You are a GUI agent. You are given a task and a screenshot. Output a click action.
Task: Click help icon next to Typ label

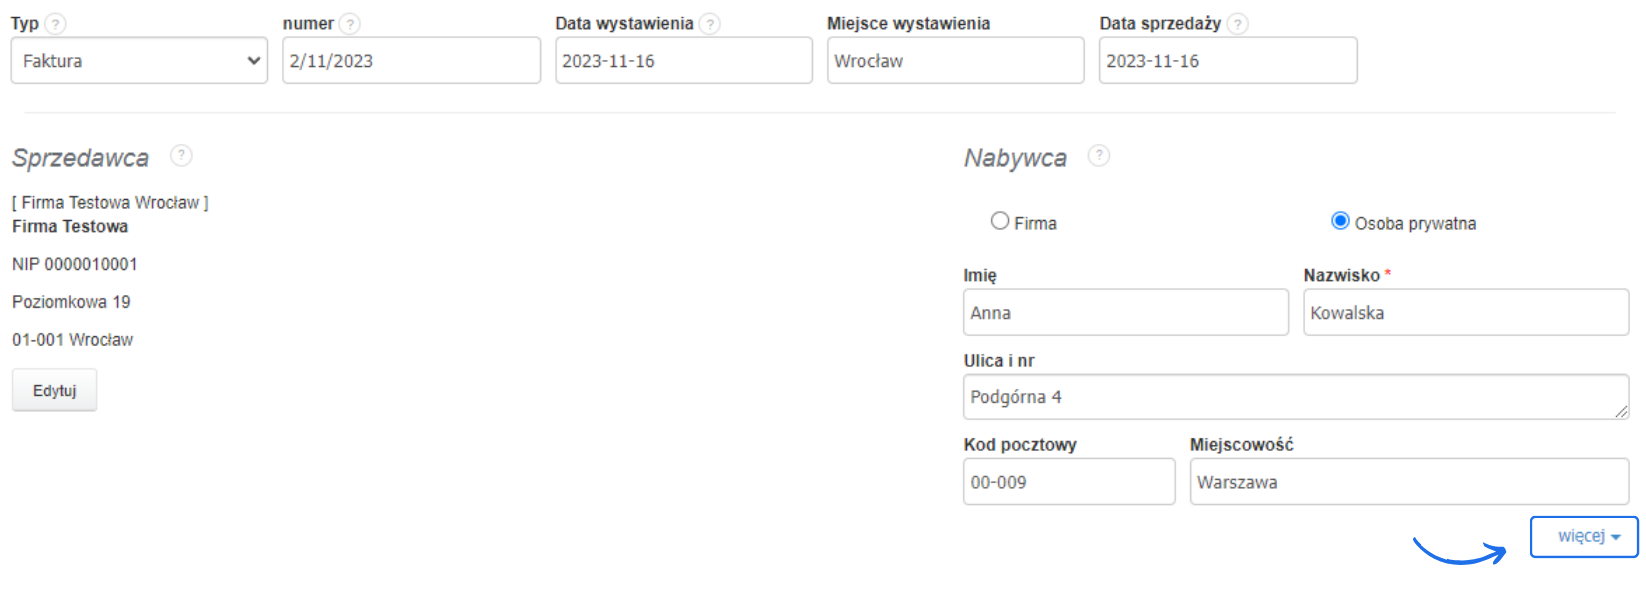[x=56, y=24]
